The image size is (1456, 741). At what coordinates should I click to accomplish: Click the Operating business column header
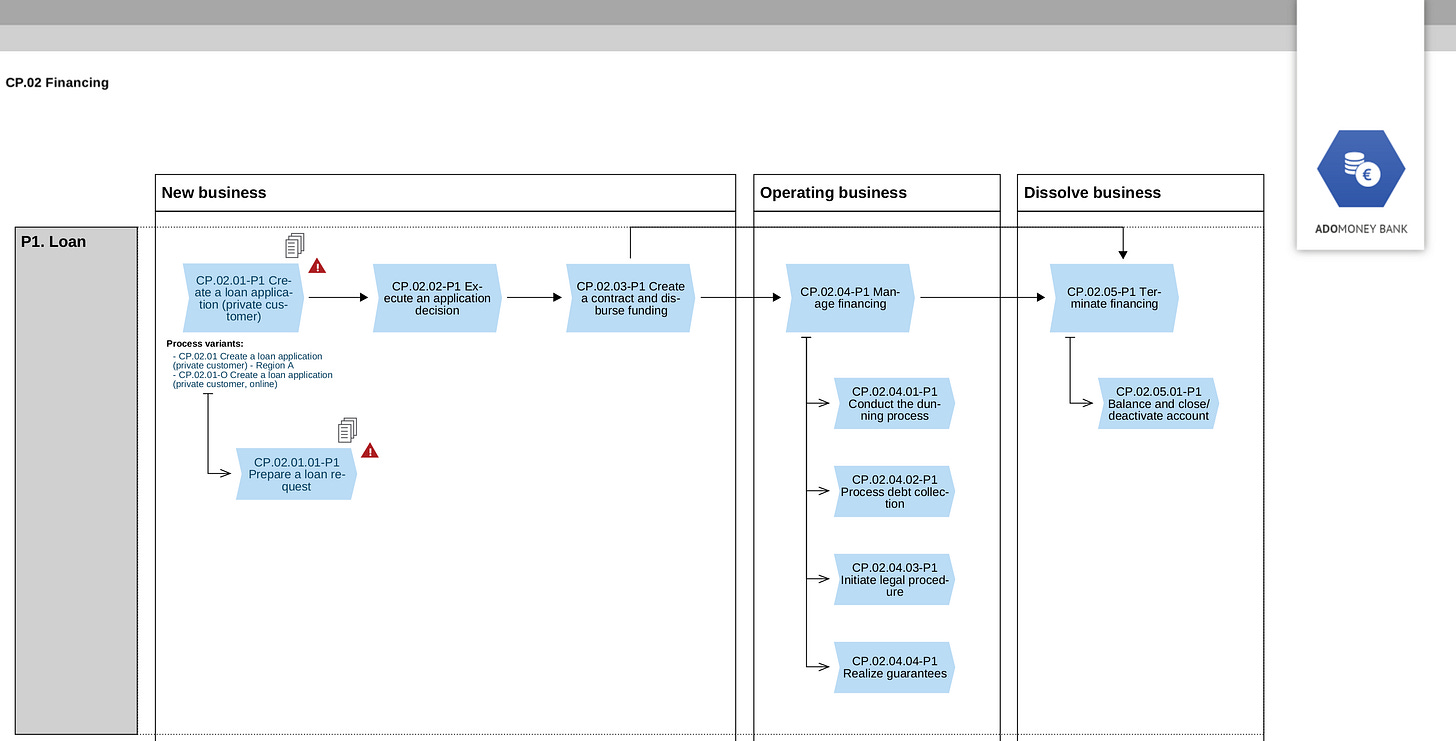(x=877, y=193)
